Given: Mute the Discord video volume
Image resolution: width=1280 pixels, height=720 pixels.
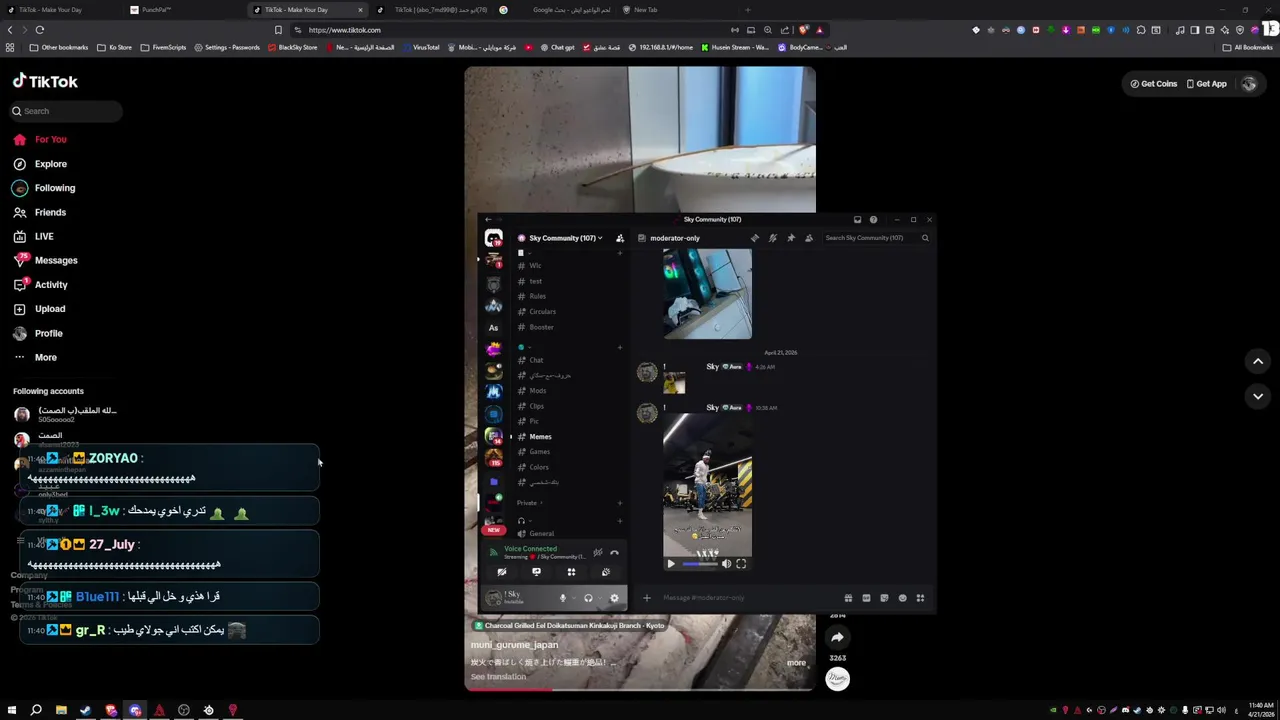Looking at the screenshot, I should pyautogui.click(x=726, y=564).
